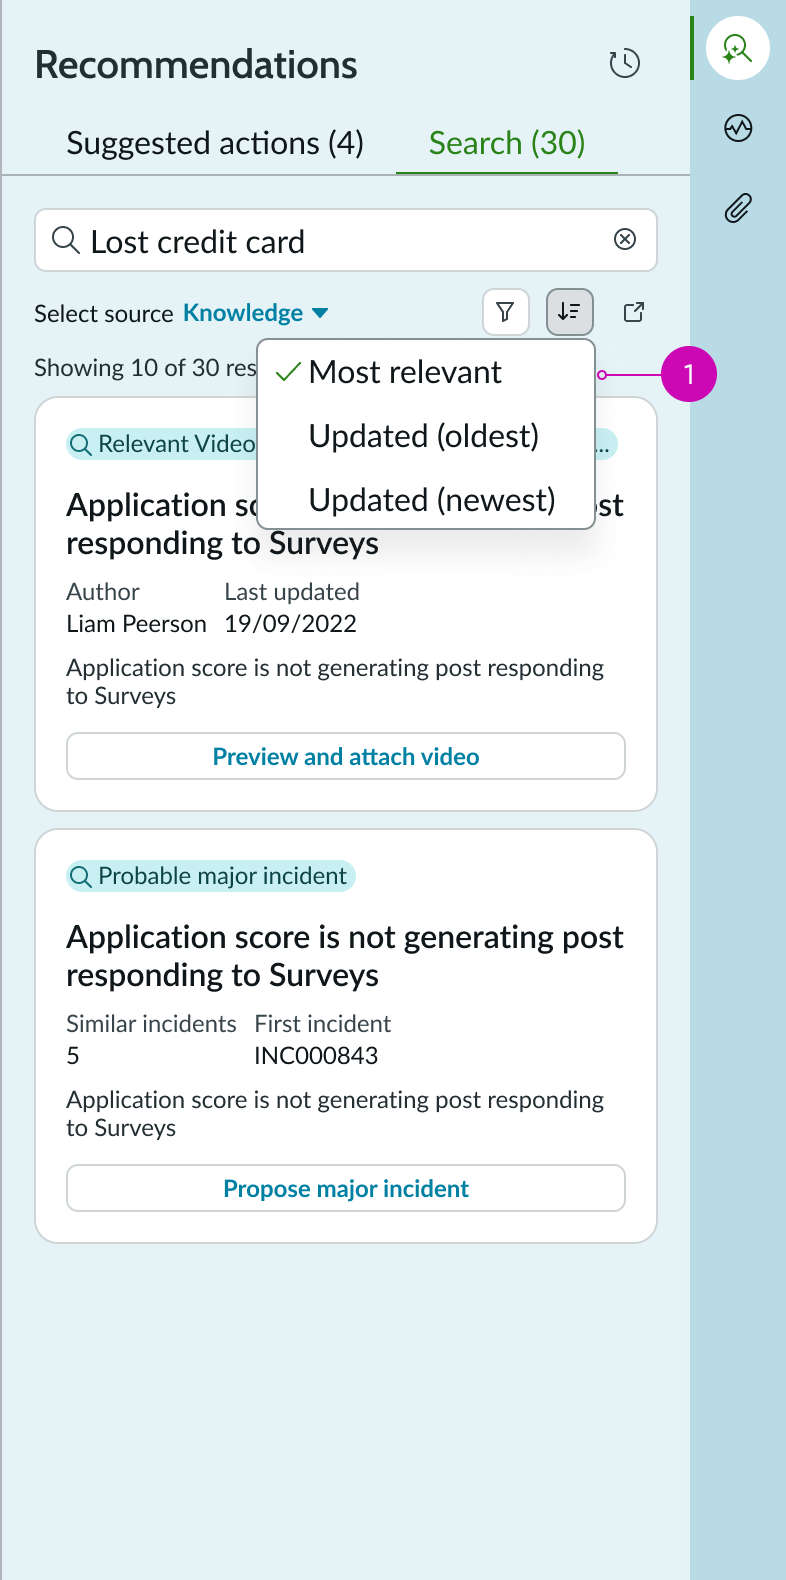This screenshot has width=786, height=1580.
Task: Open the history panel via clock icon
Action: pos(624,62)
